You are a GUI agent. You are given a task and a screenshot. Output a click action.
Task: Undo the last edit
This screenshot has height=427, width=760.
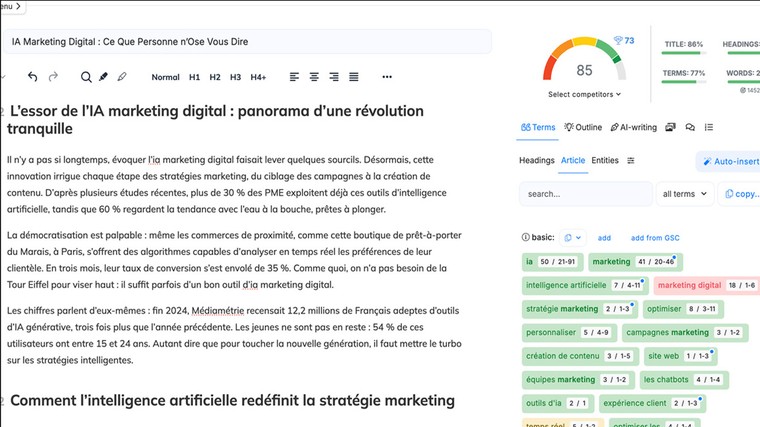(32, 77)
